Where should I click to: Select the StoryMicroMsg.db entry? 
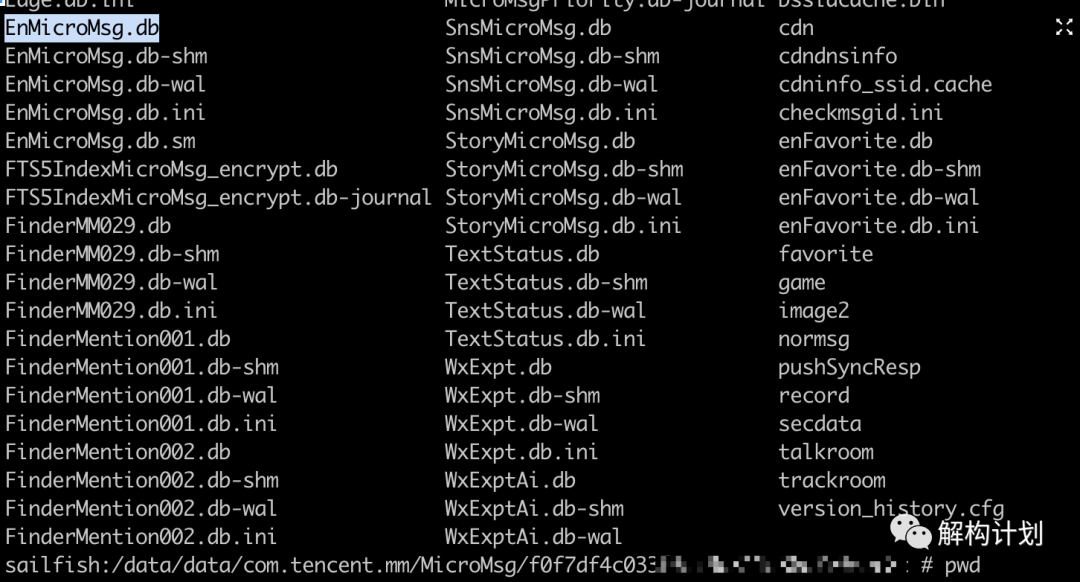pos(540,141)
